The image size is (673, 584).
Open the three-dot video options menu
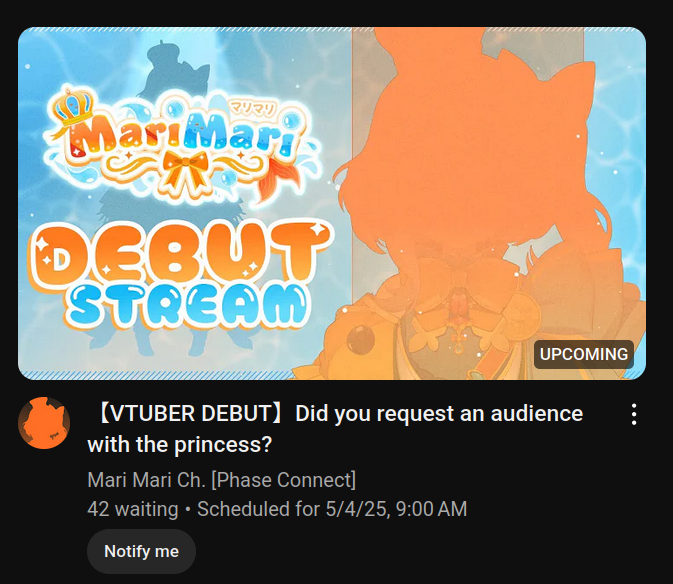(634, 414)
